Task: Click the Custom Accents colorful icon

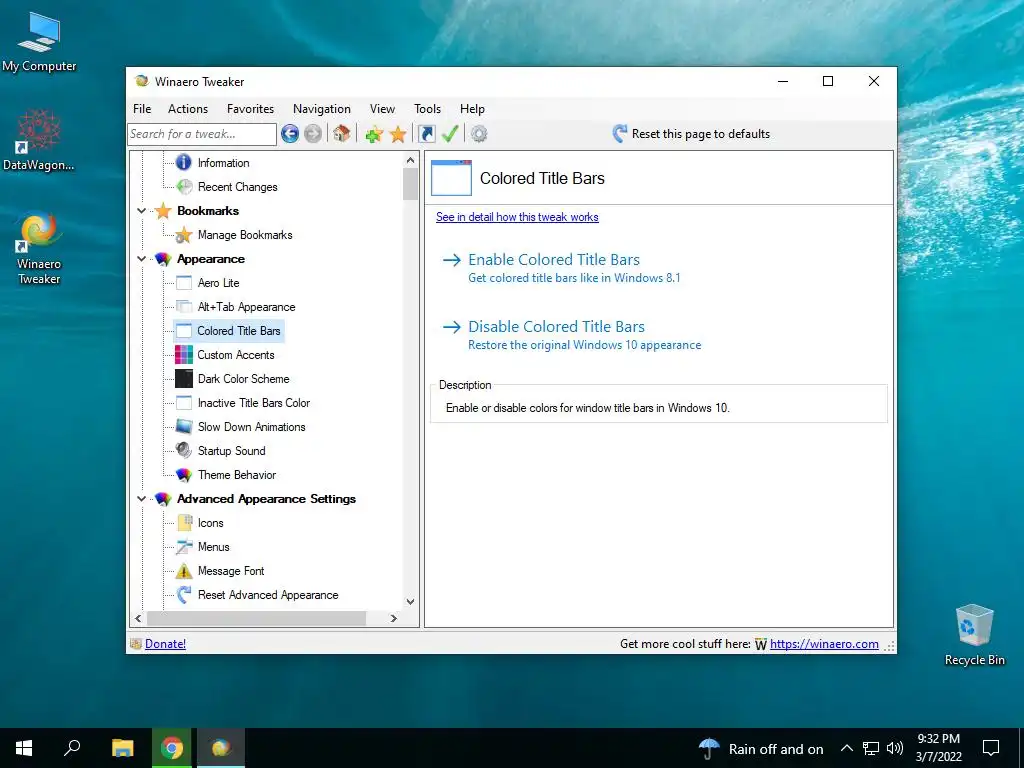Action: click(184, 355)
